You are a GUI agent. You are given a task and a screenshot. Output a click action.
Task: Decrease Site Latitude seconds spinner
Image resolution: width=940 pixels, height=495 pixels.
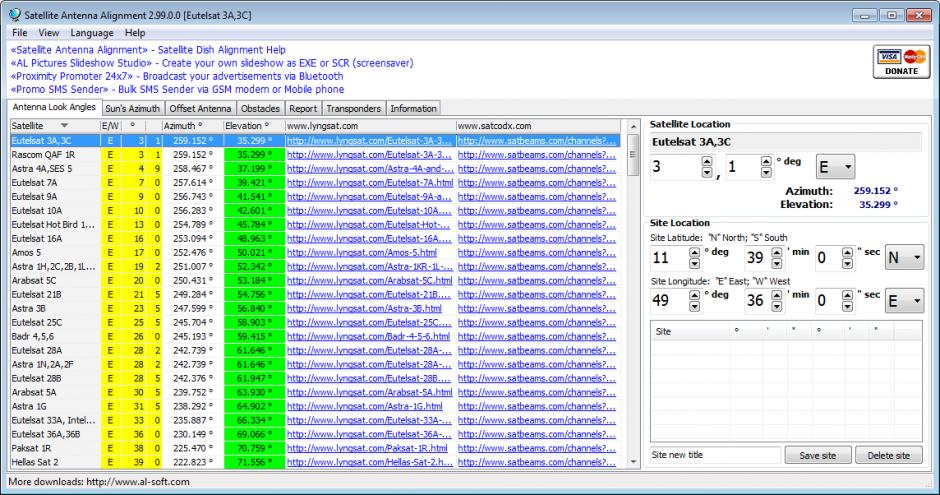[x=847, y=264]
